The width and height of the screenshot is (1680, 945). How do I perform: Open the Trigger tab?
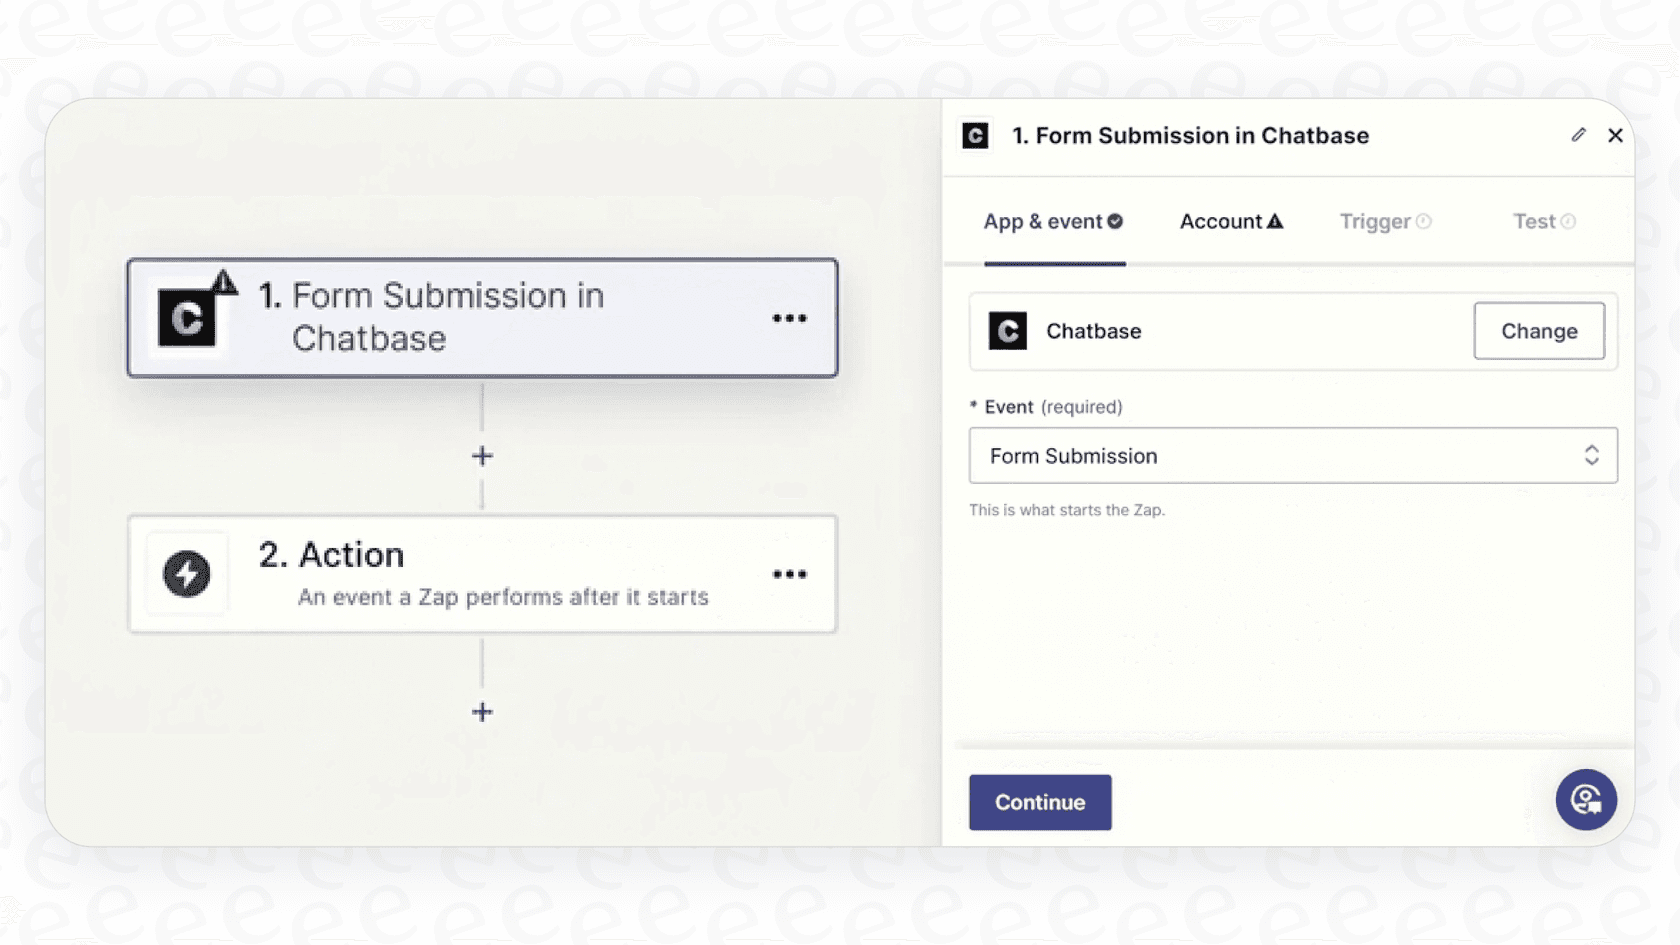(1377, 221)
